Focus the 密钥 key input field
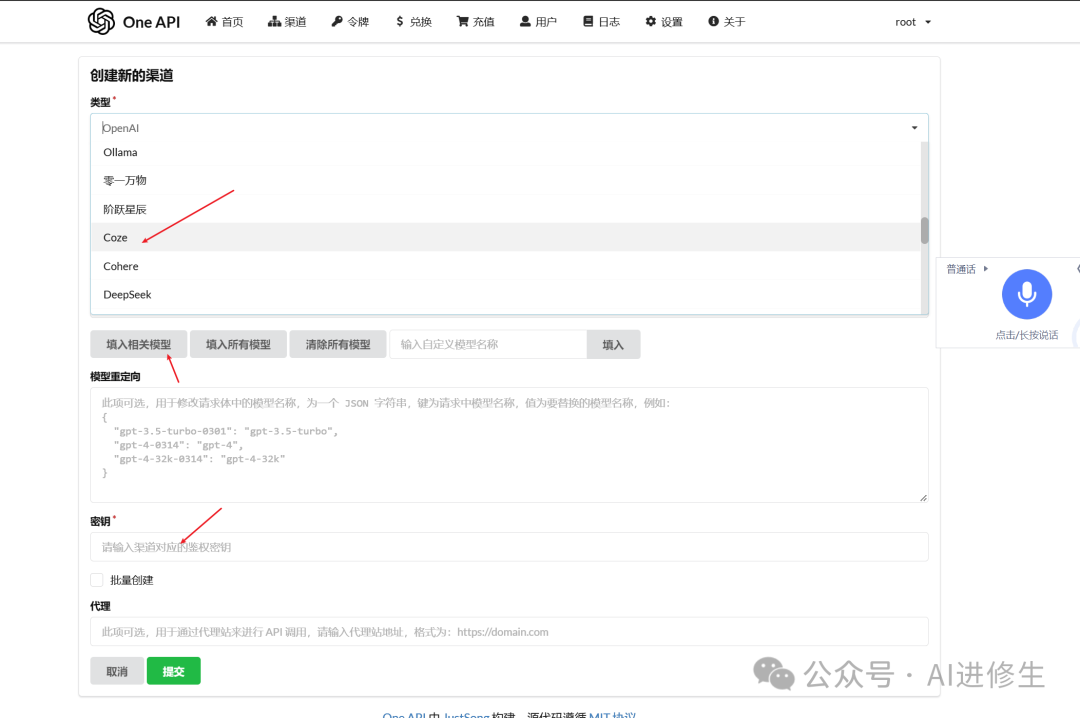 point(509,547)
